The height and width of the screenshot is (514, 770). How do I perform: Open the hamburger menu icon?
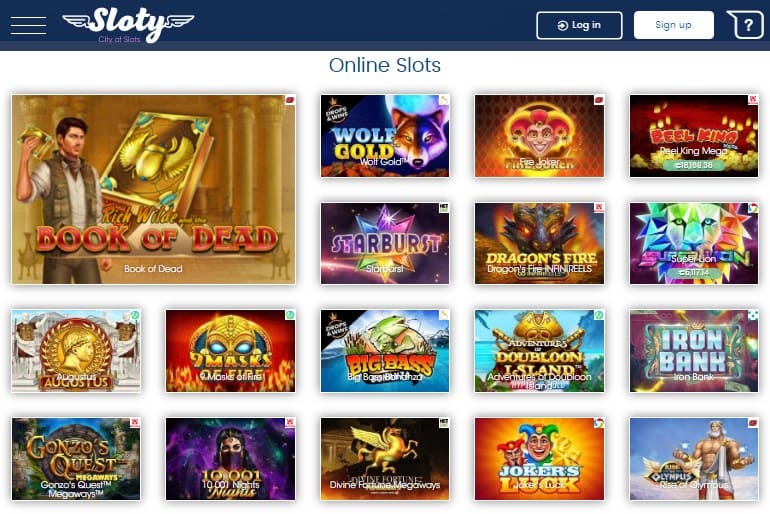click(x=28, y=25)
